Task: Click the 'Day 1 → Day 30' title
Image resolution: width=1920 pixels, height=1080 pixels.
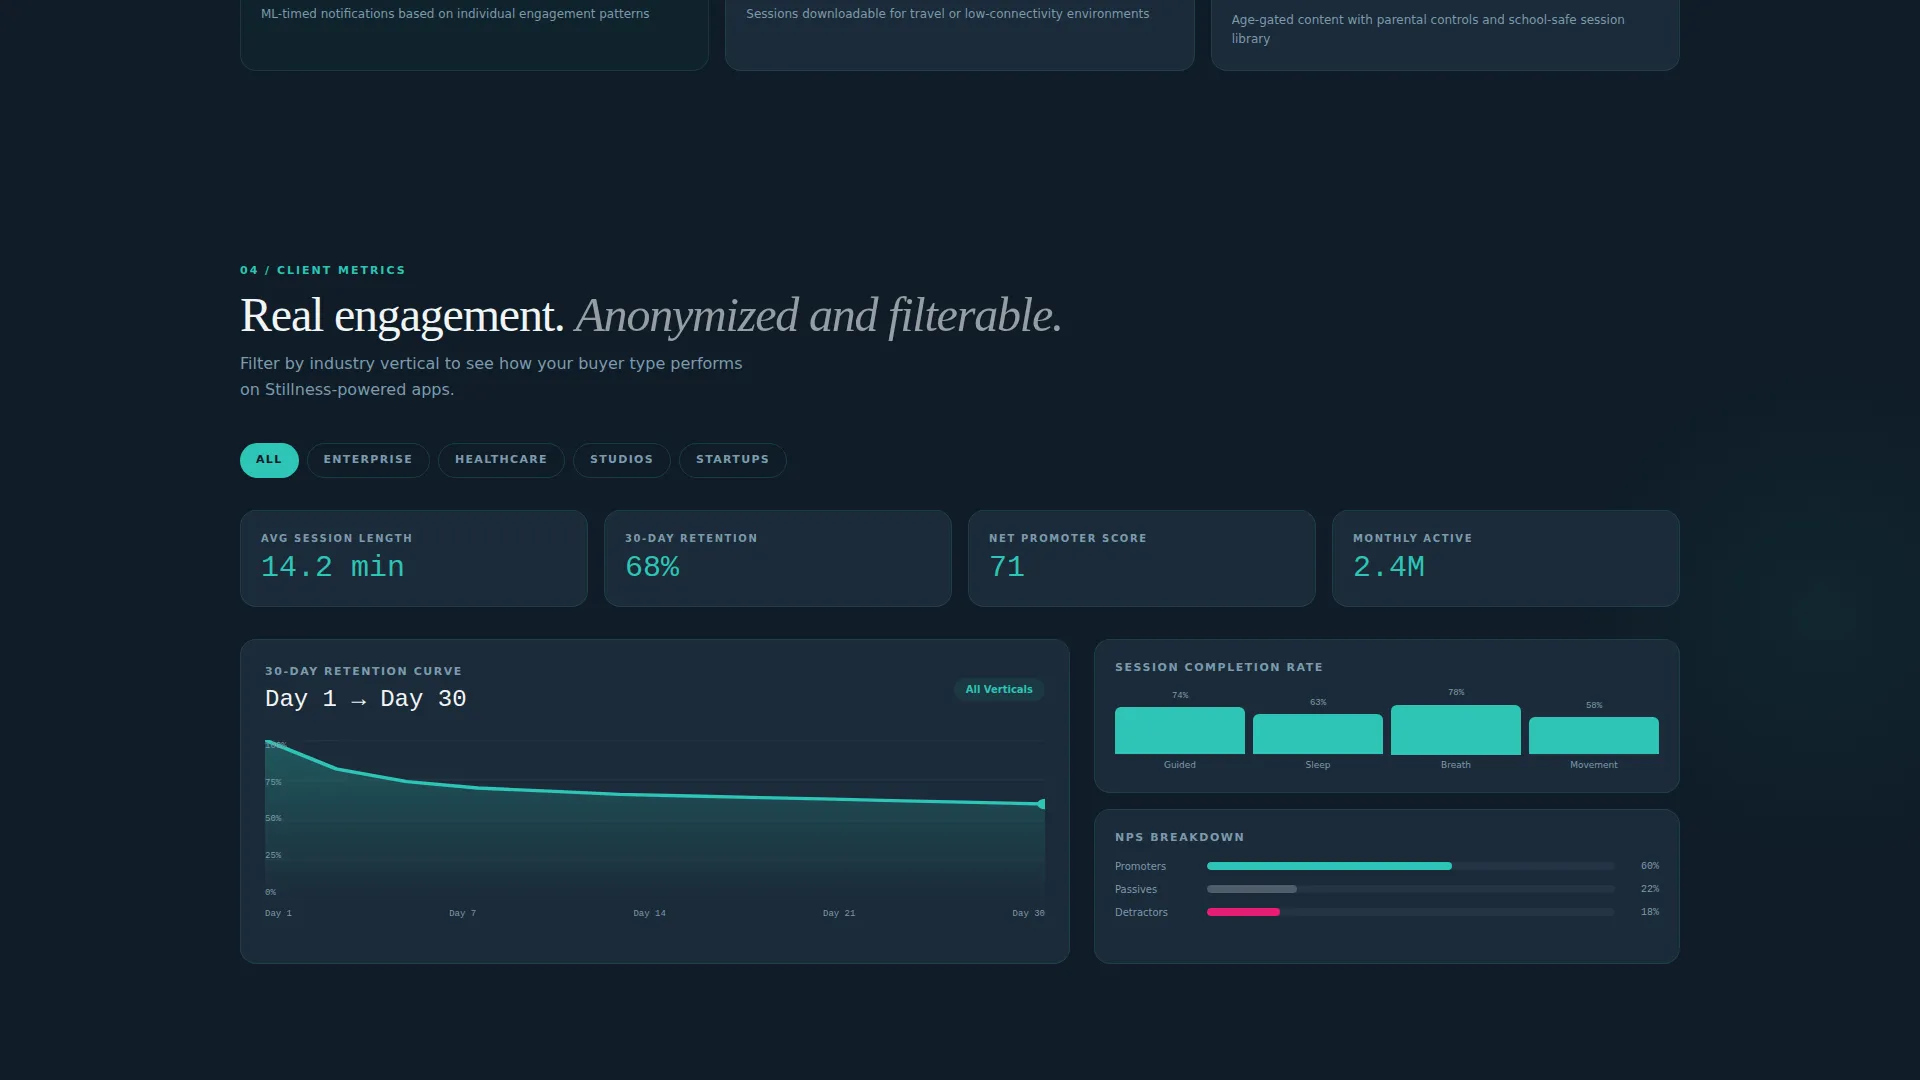Action: click(365, 699)
